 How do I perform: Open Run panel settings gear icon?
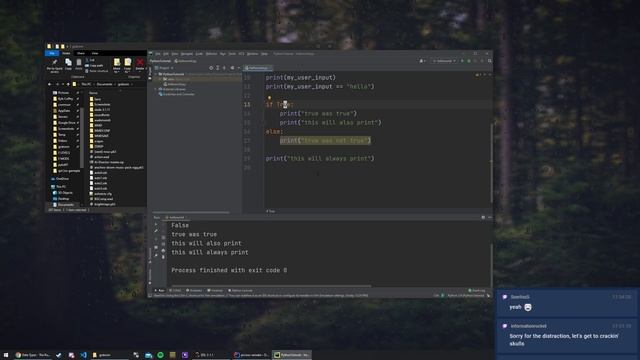click(x=483, y=217)
